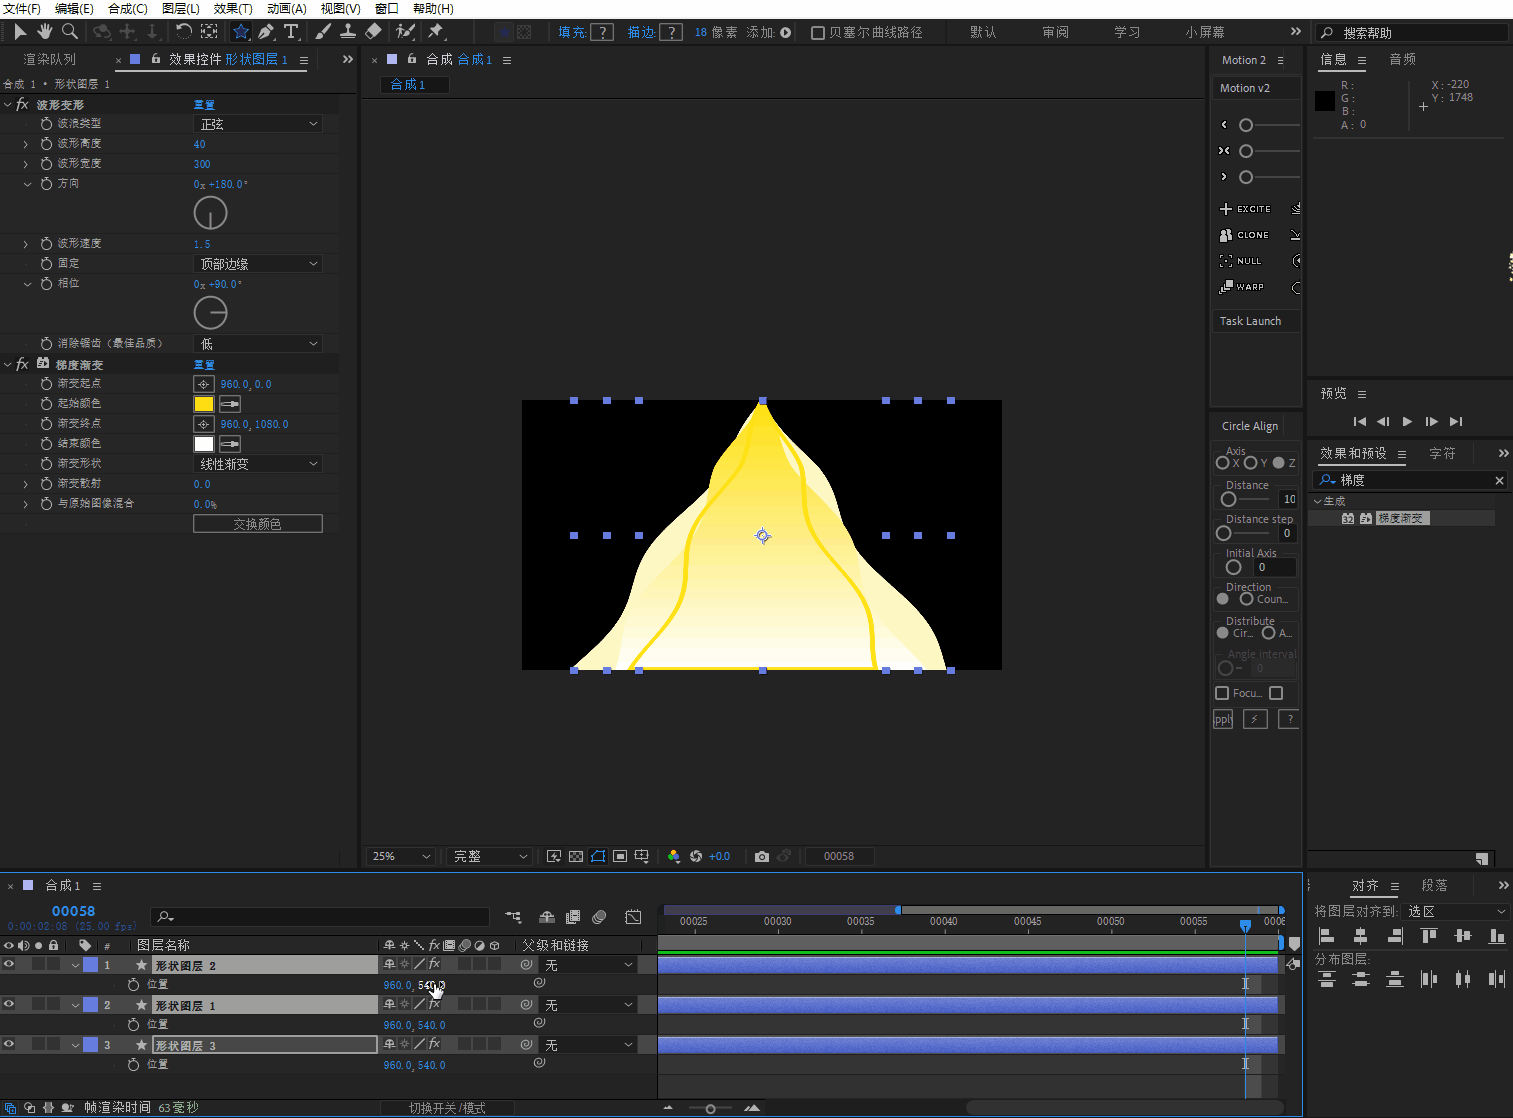The height and width of the screenshot is (1118, 1513).
Task: Open the 25% magnification dropdown
Action: tap(401, 857)
